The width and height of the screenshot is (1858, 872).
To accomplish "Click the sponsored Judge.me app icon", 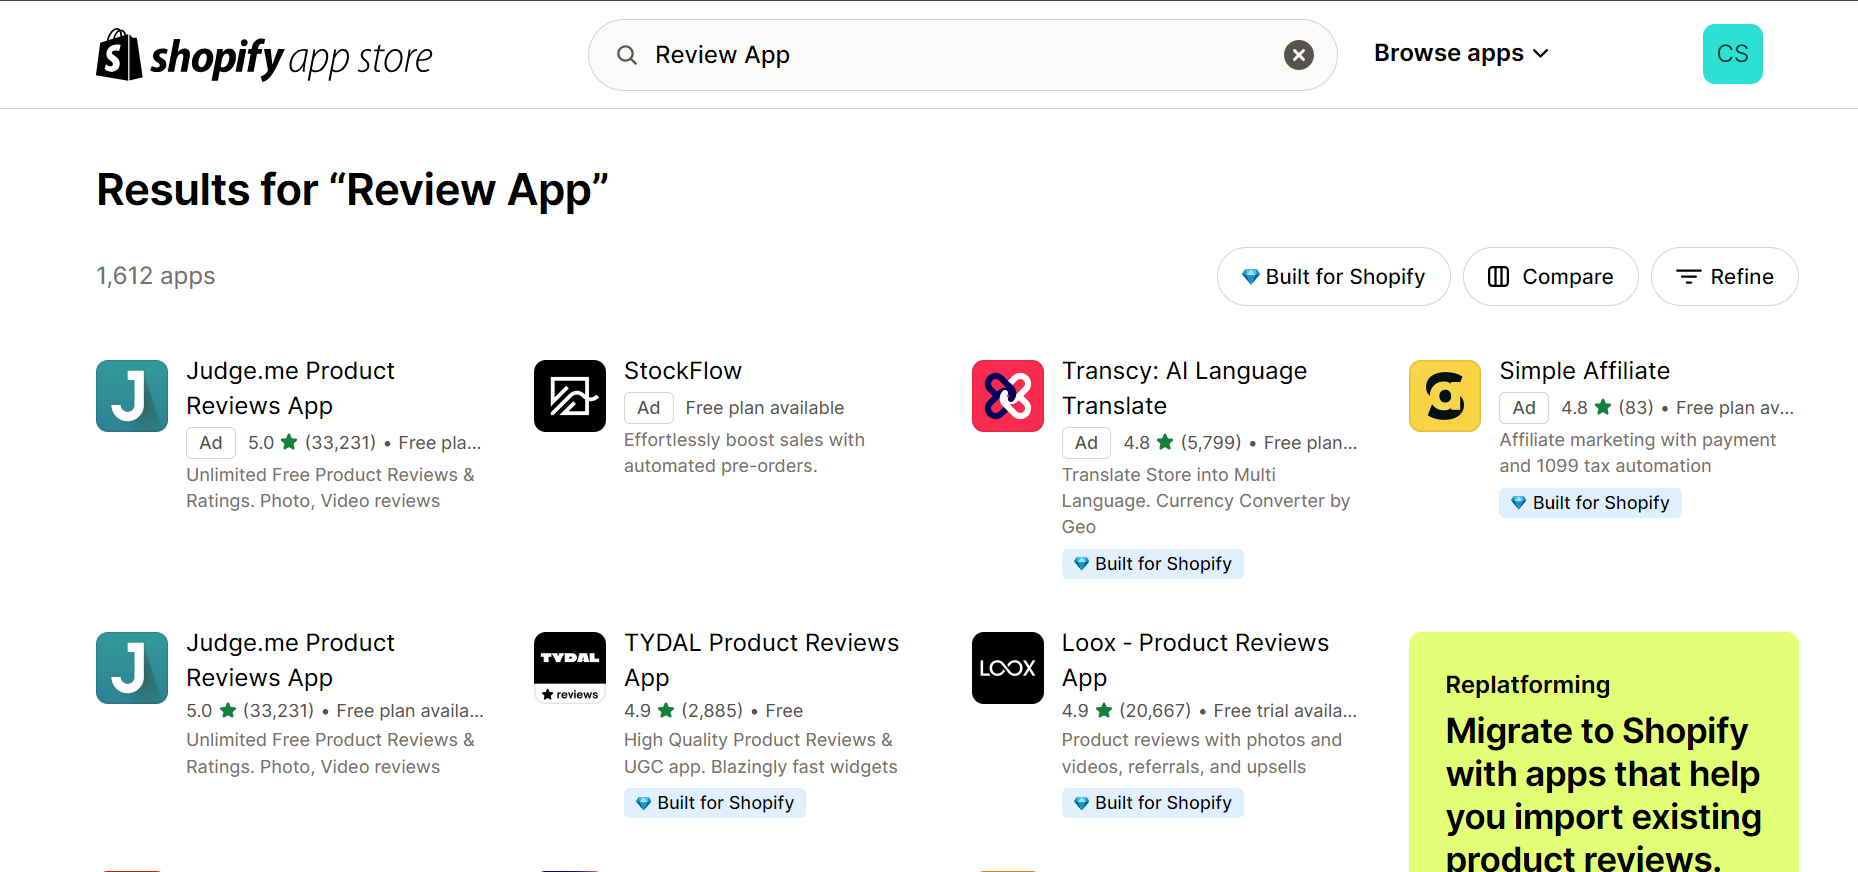I will [x=132, y=396].
